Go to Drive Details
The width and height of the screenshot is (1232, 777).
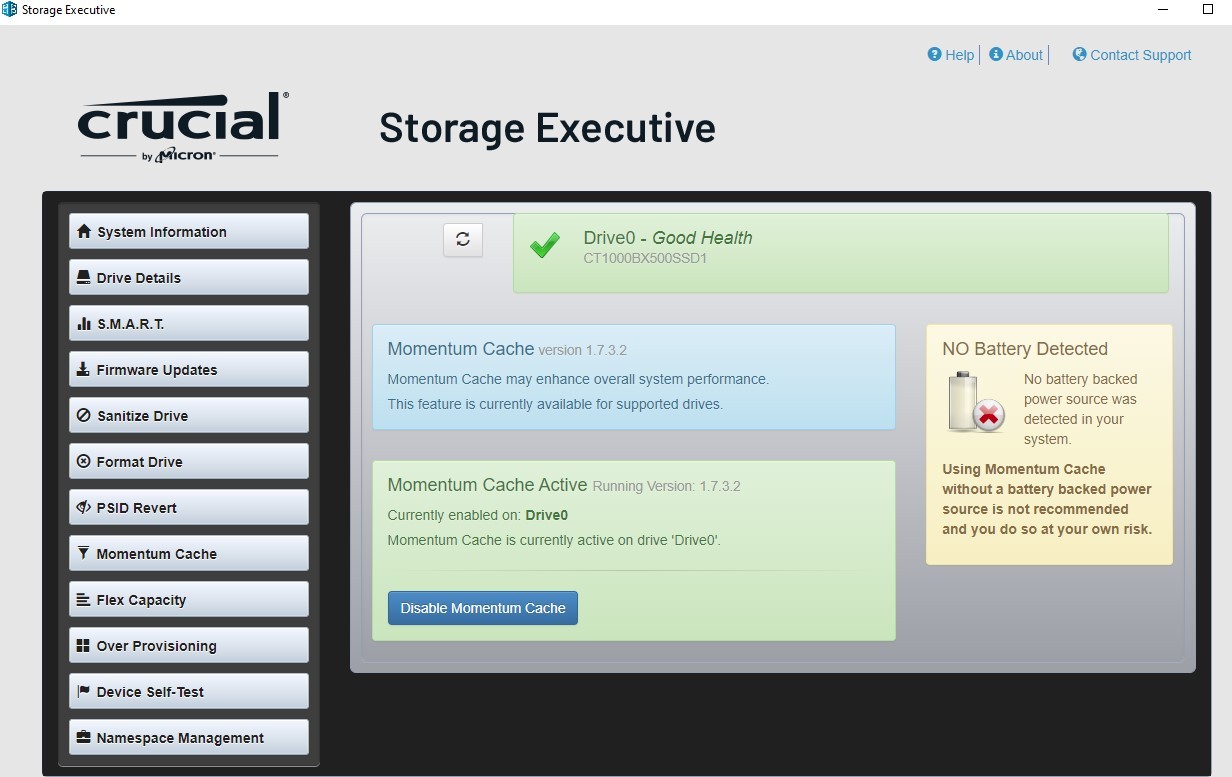[189, 277]
